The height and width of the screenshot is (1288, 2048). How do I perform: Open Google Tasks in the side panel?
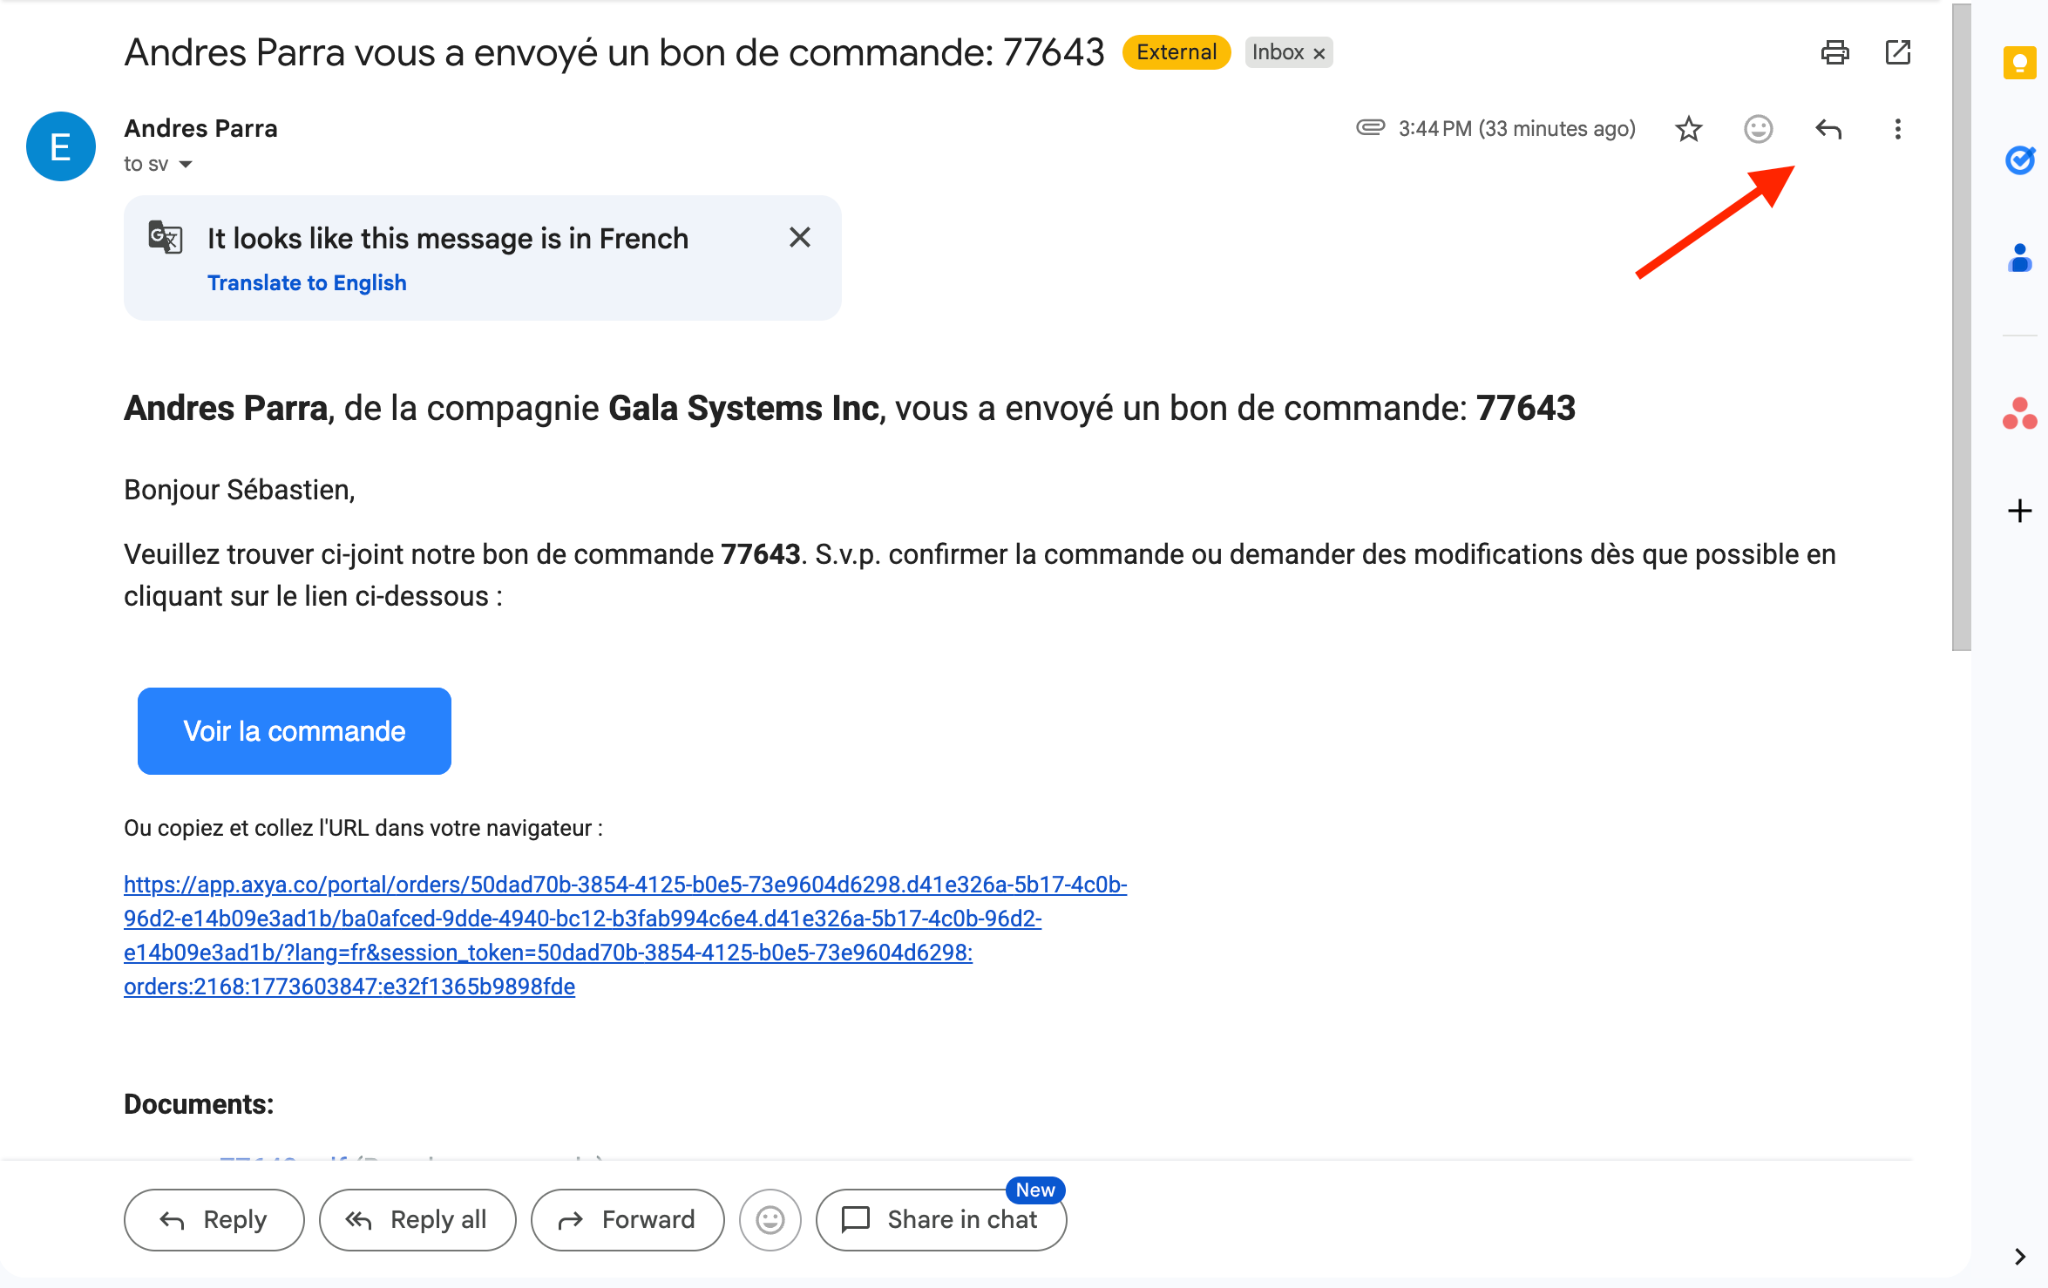pyautogui.click(x=2019, y=160)
